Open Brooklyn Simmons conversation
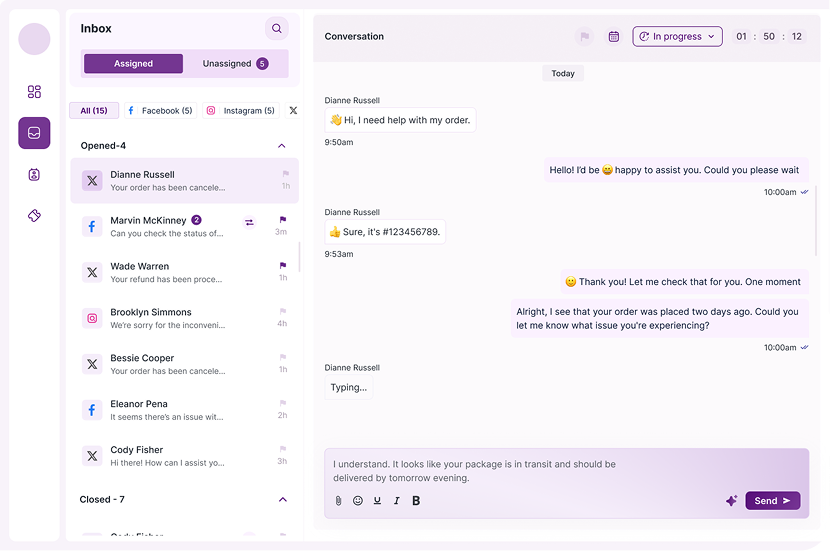 click(x=185, y=318)
